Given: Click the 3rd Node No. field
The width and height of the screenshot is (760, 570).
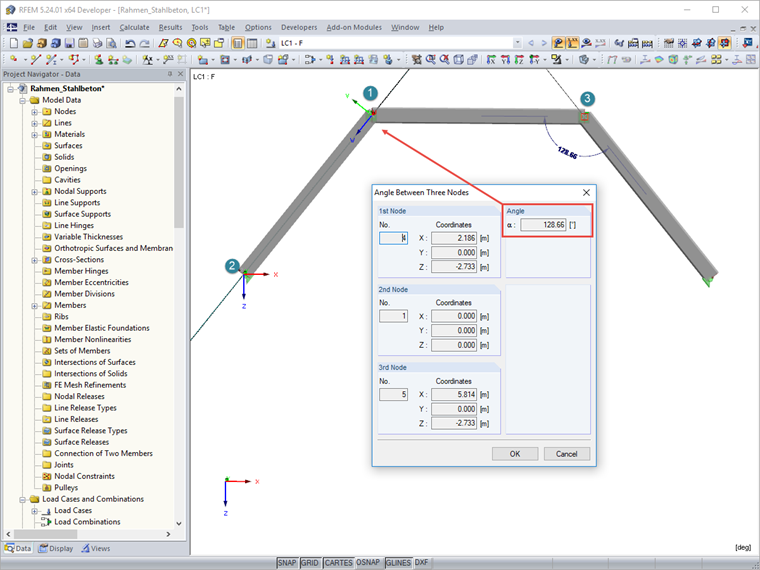Looking at the screenshot, I should click(x=393, y=395).
